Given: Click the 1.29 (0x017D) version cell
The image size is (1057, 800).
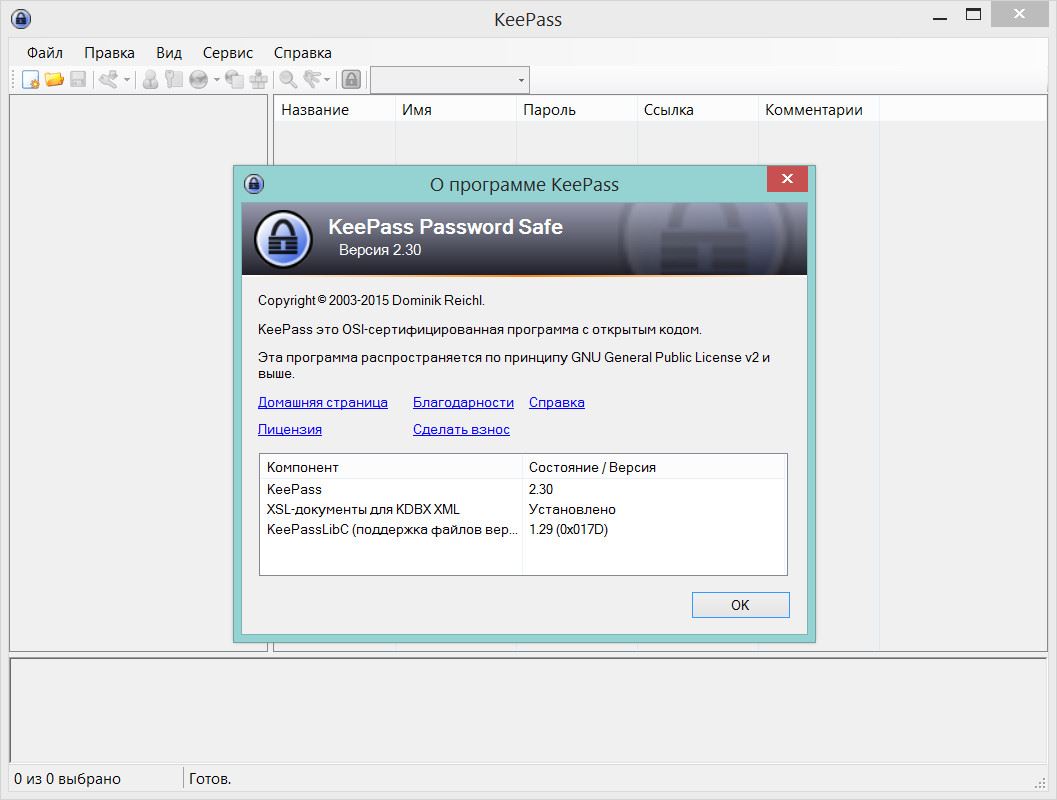Looking at the screenshot, I should click(568, 529).
